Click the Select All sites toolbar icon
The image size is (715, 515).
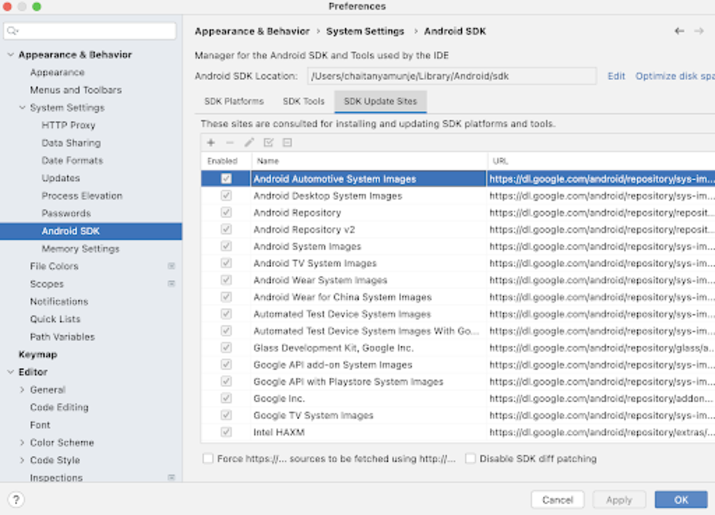pos(268,143)
